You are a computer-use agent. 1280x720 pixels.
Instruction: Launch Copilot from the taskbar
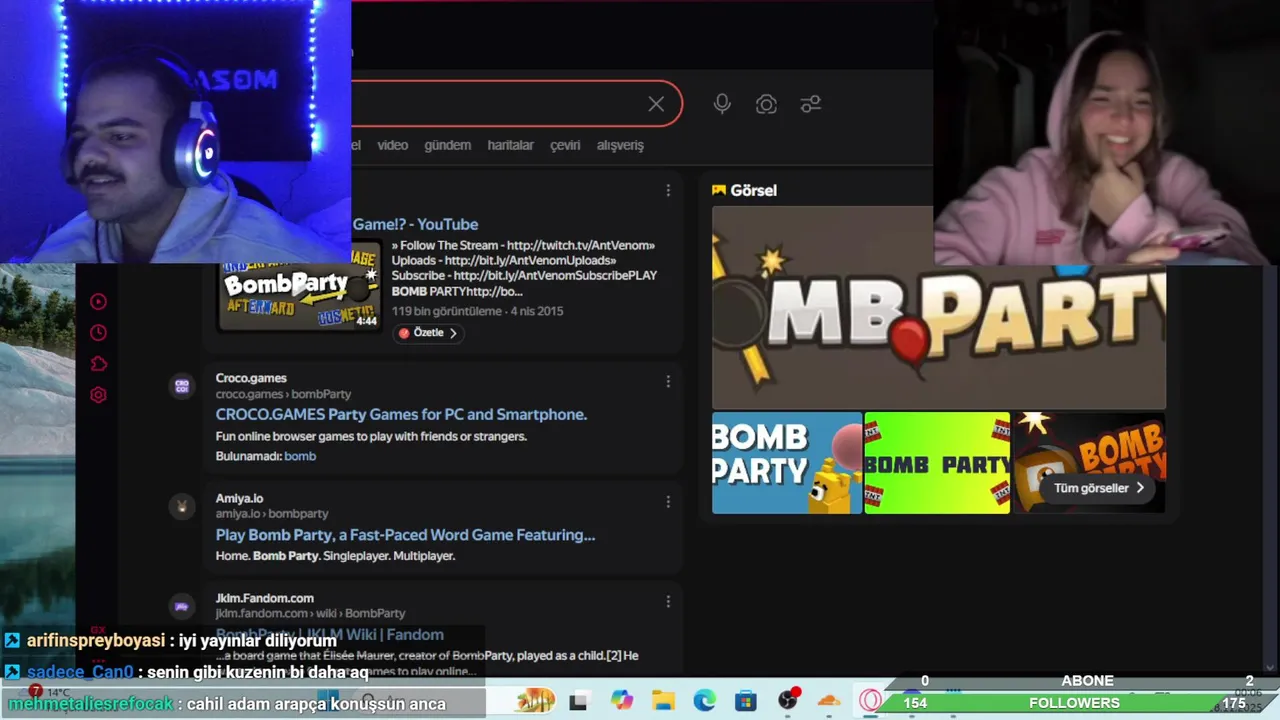(x=622, y=701)
